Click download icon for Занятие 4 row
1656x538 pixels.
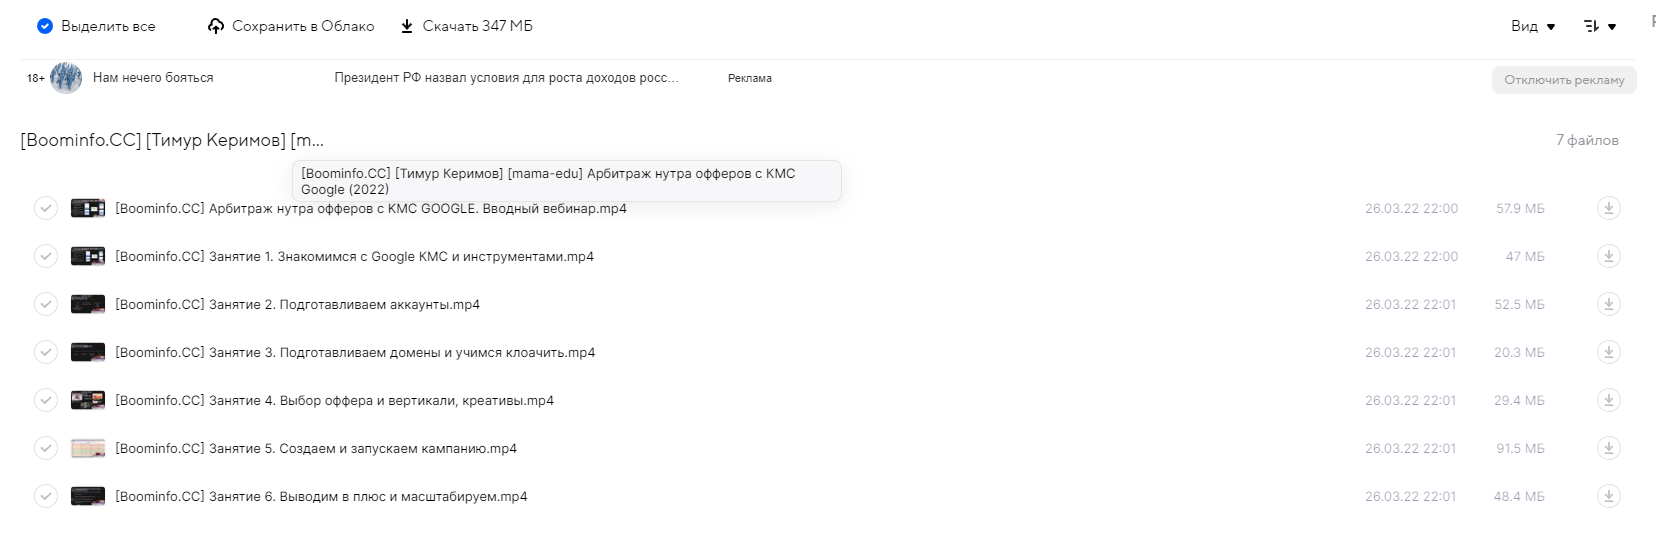(x=1608, y=400)
